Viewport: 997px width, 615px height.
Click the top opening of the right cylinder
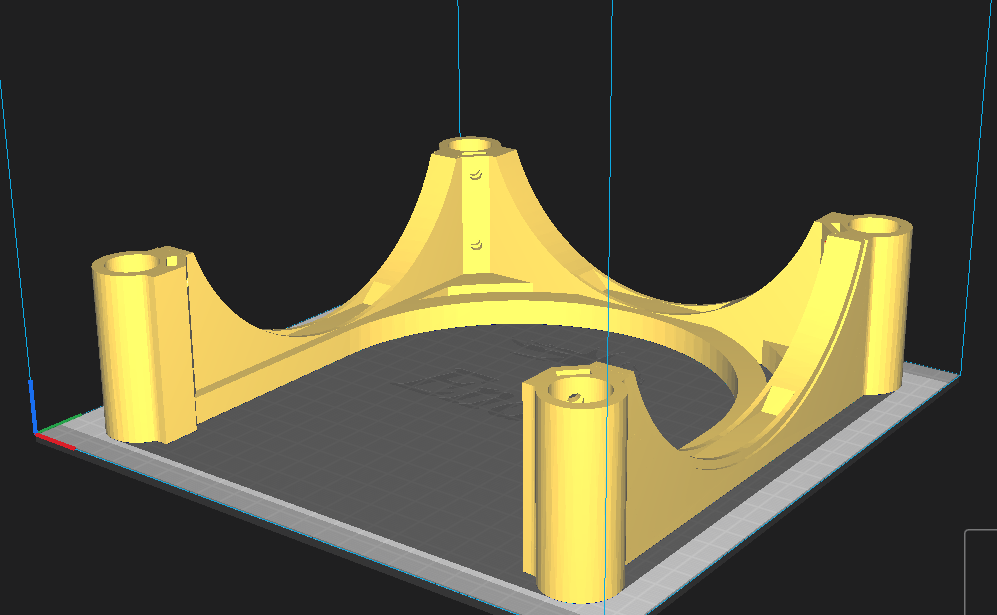pos(876,226)
